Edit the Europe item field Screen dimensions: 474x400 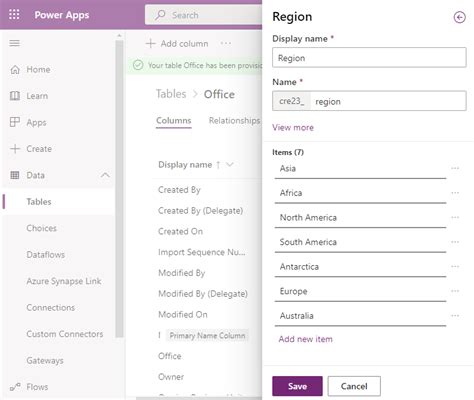pos(360,291)
